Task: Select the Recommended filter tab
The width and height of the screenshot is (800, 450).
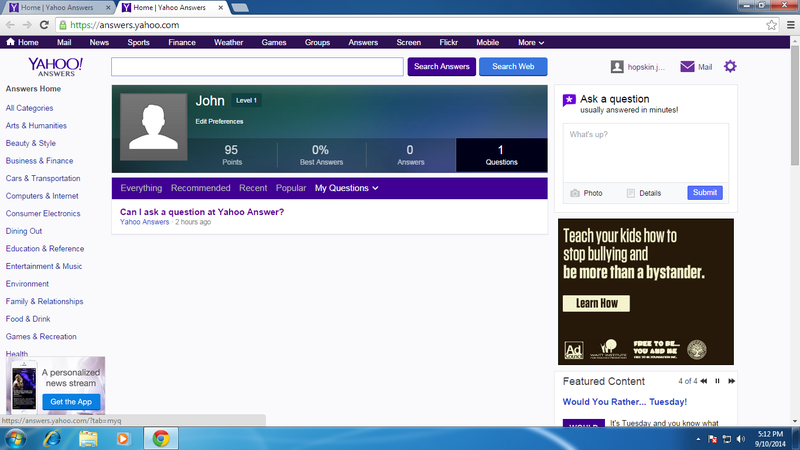Action: coord(201,188)
